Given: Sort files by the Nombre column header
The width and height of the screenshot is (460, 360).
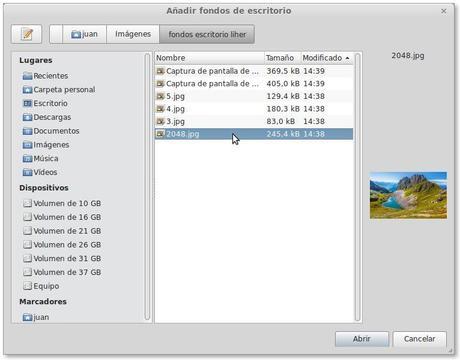Looking at the screenshot, I should [209, 58].
